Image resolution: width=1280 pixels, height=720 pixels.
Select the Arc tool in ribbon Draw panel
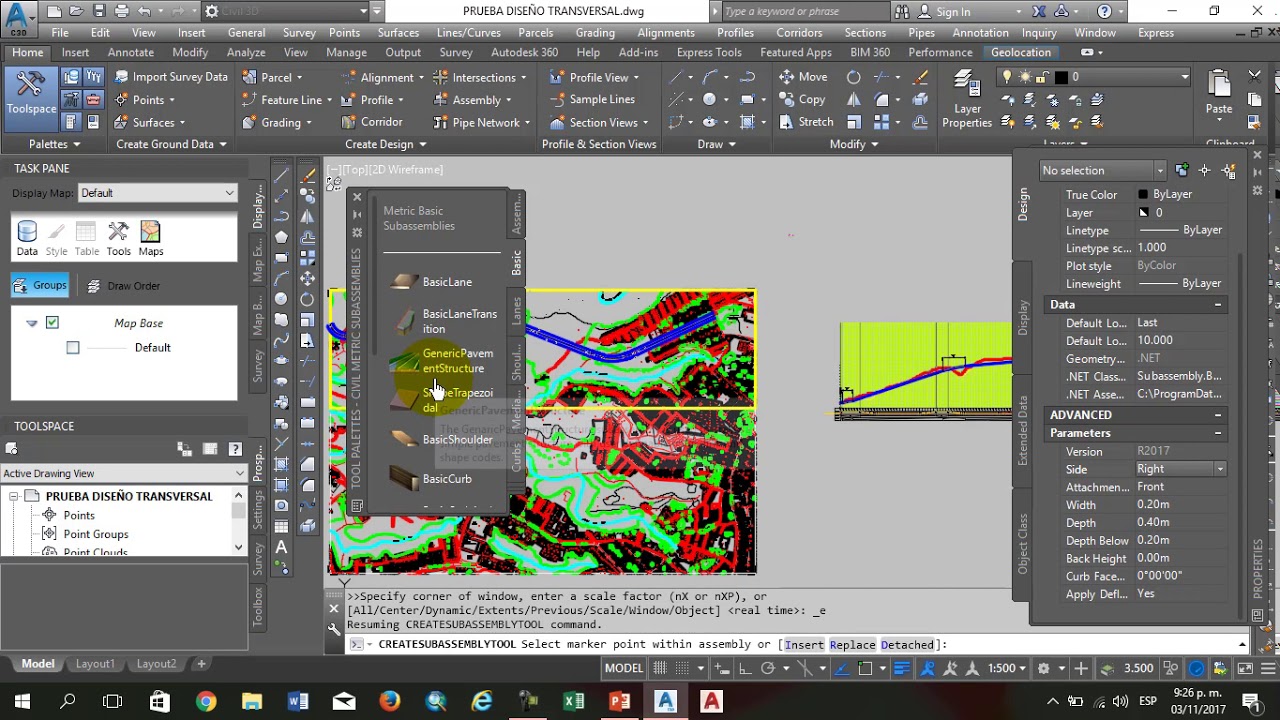pos(710,77)
